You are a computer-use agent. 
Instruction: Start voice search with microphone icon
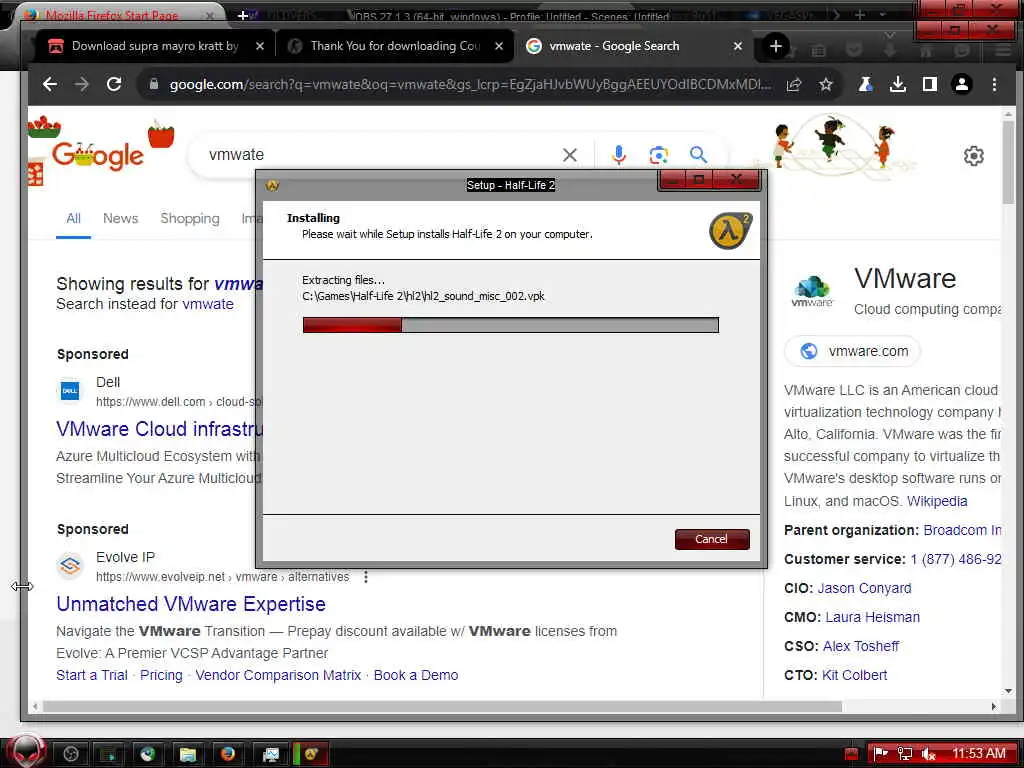619,155
